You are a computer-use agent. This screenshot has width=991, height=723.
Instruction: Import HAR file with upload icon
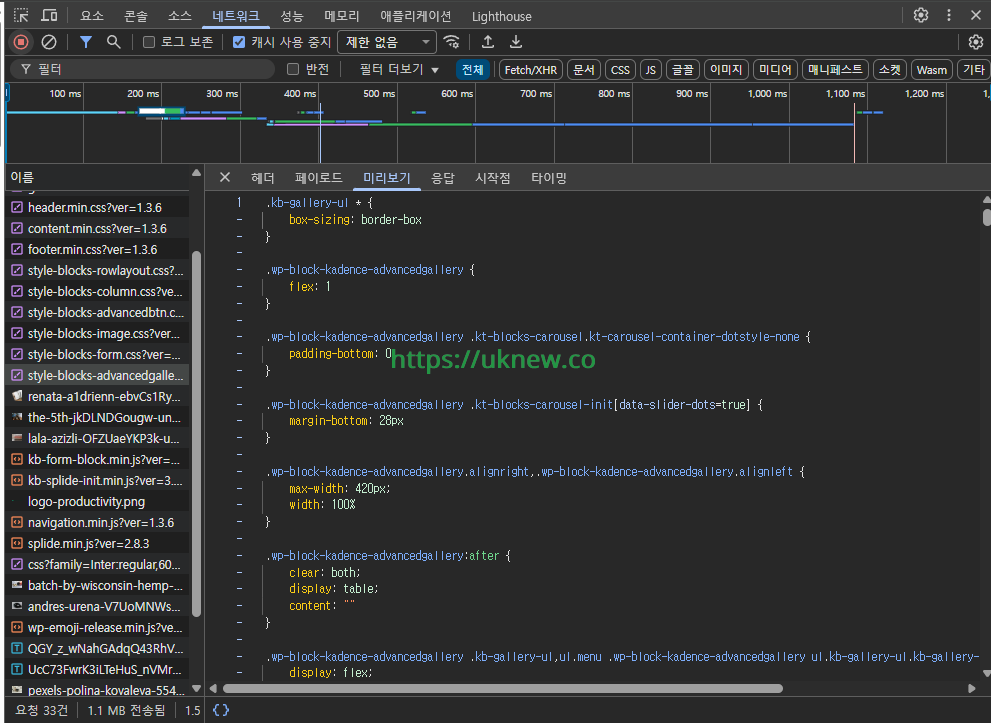(x=488, y=42)
